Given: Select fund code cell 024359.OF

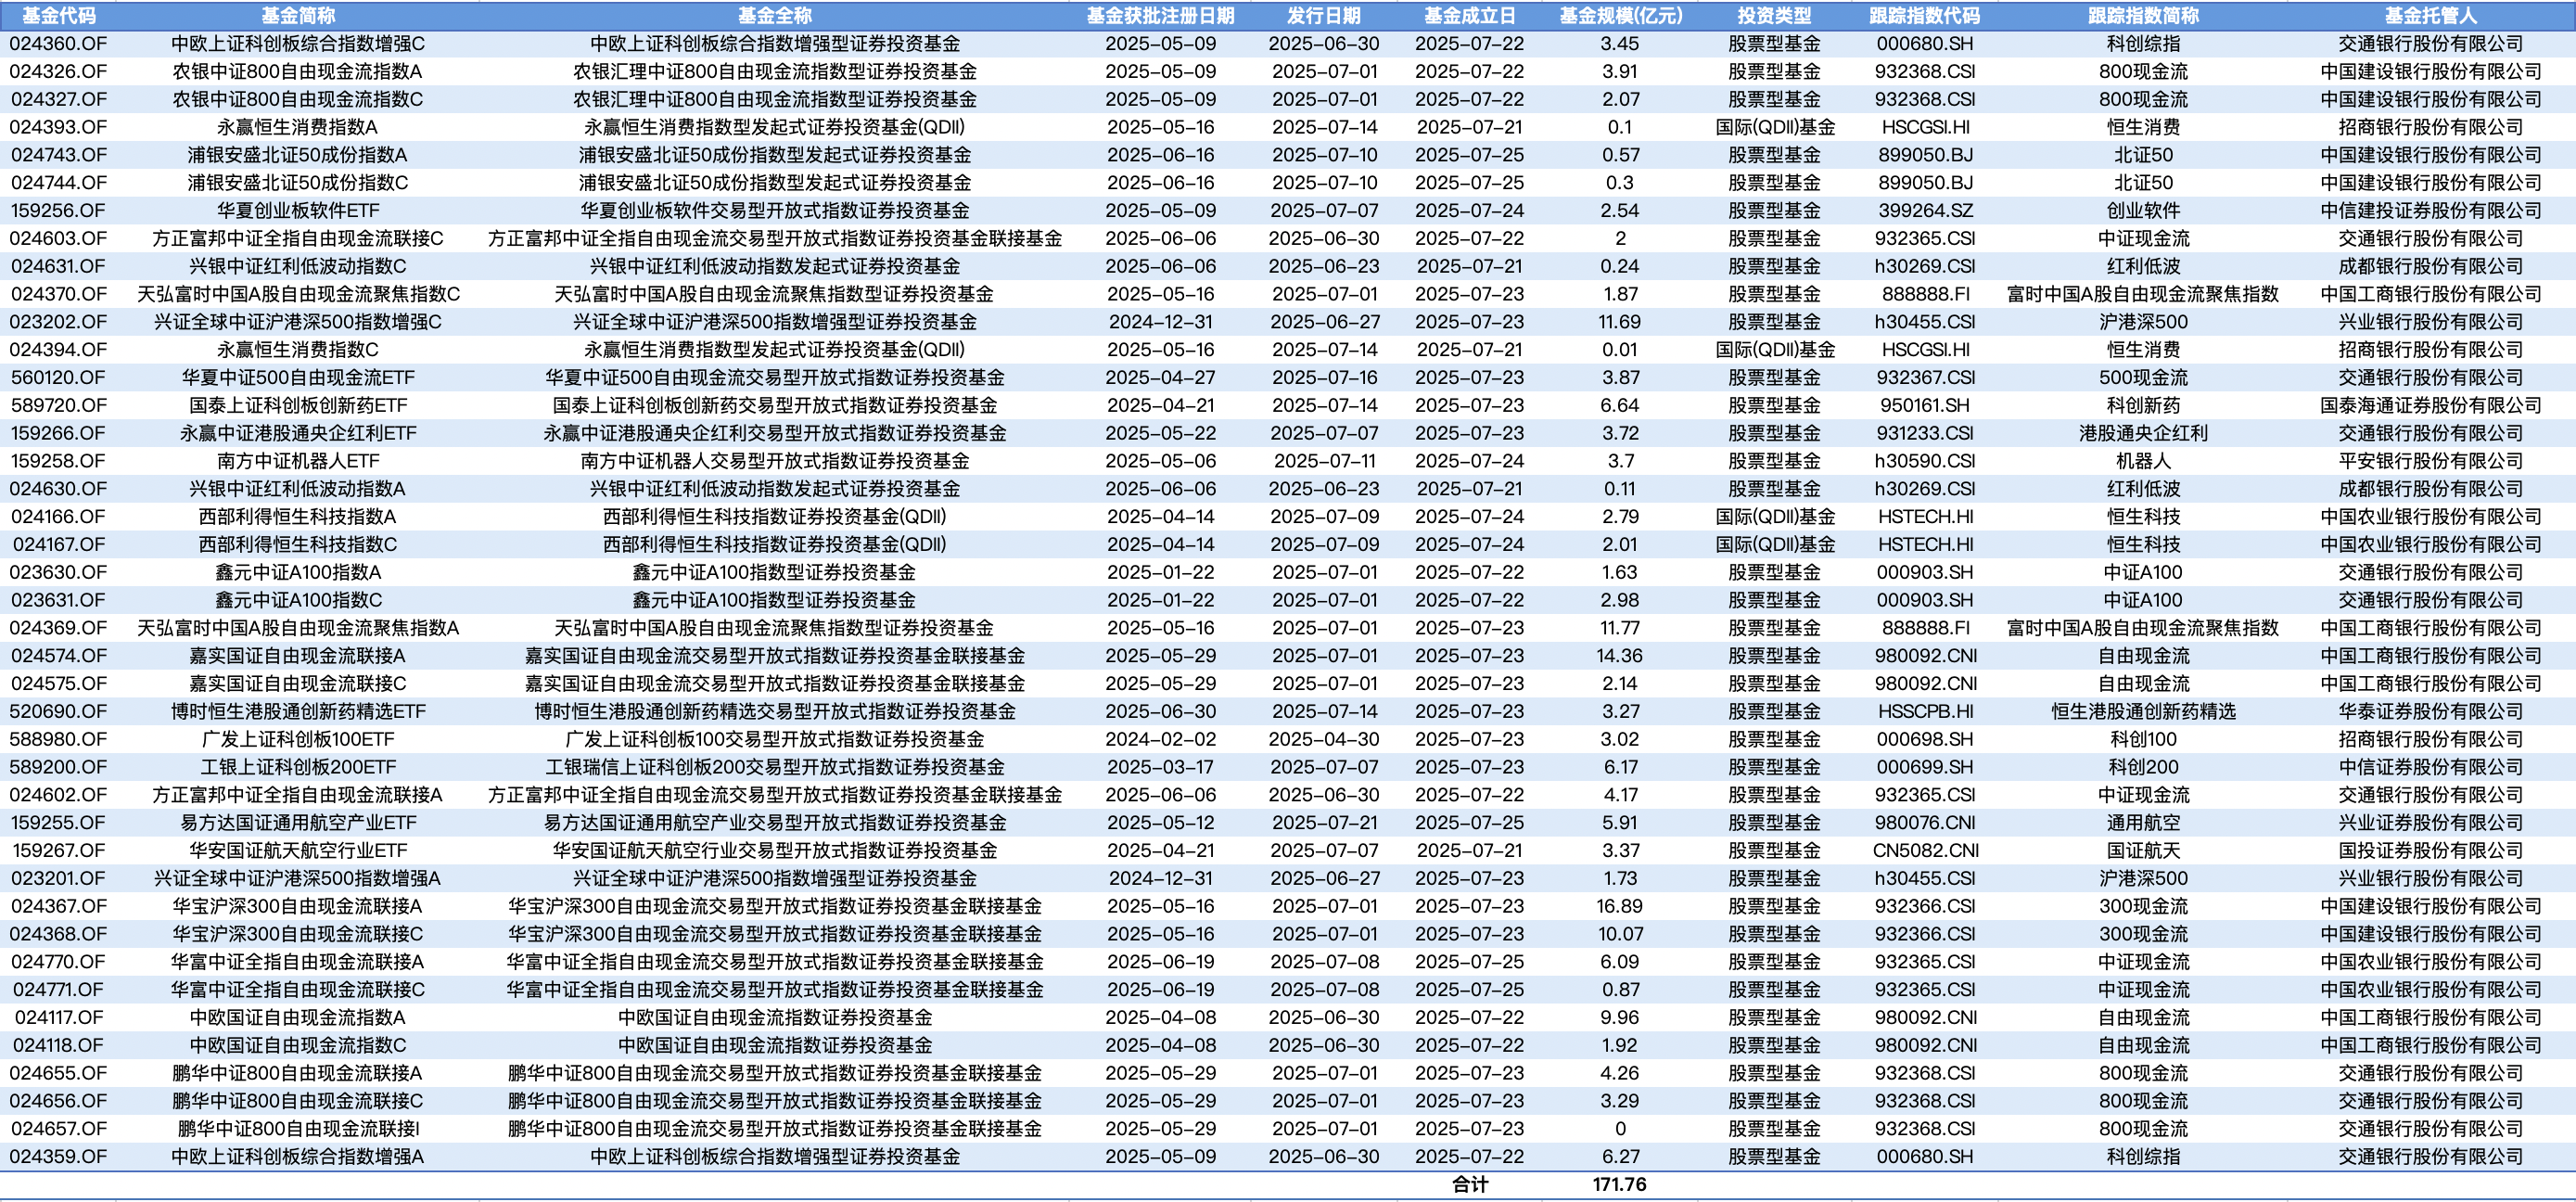Looking at the screenshot, I should point(59,1156).
